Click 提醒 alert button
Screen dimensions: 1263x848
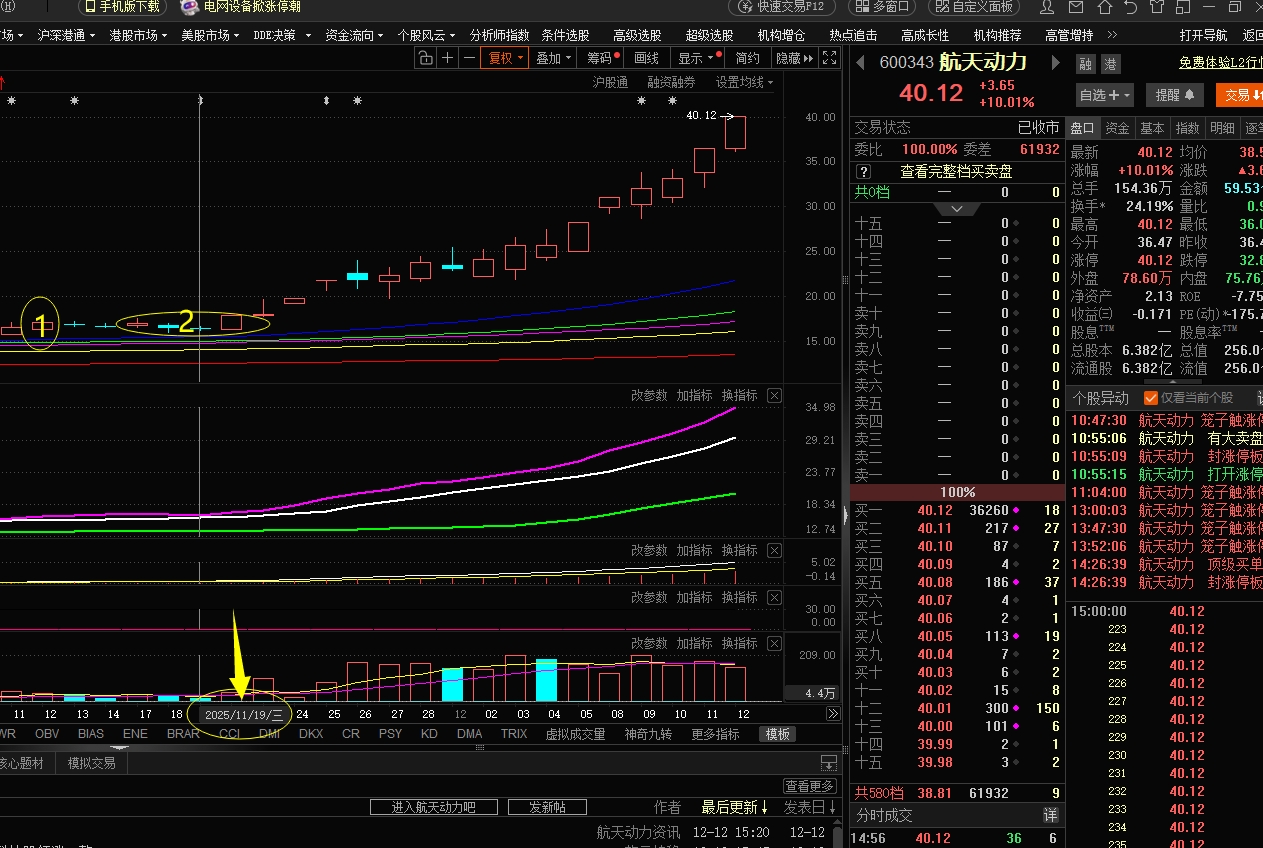(x=1175, y=95)
